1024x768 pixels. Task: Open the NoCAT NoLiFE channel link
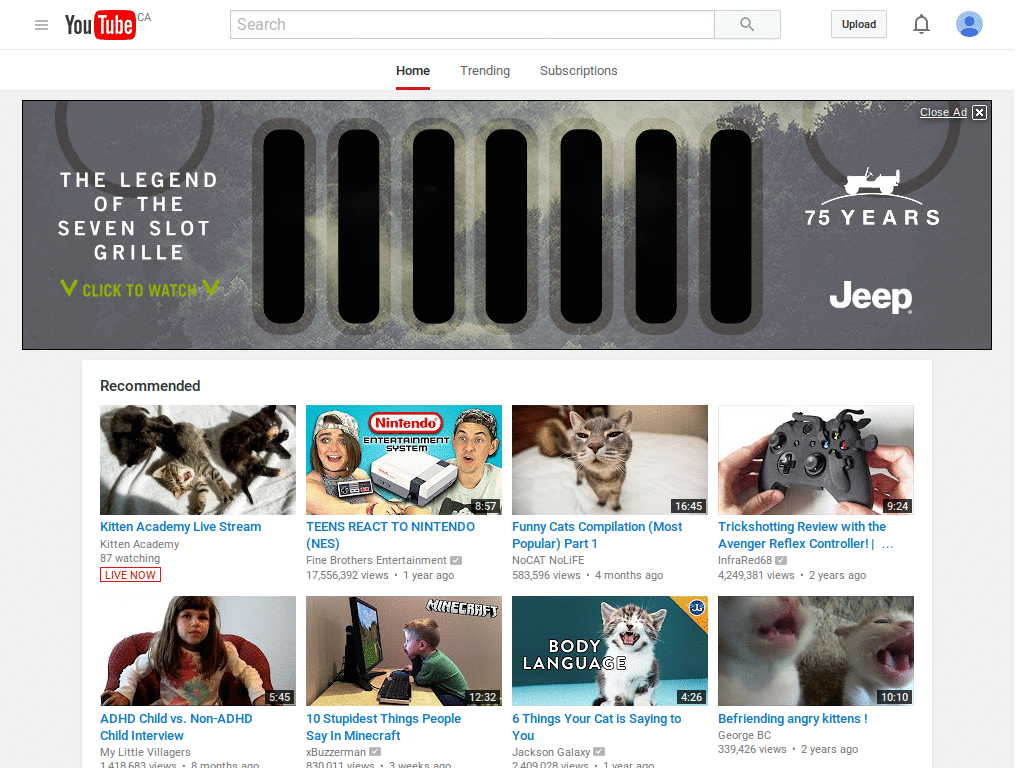pos(548,560)
